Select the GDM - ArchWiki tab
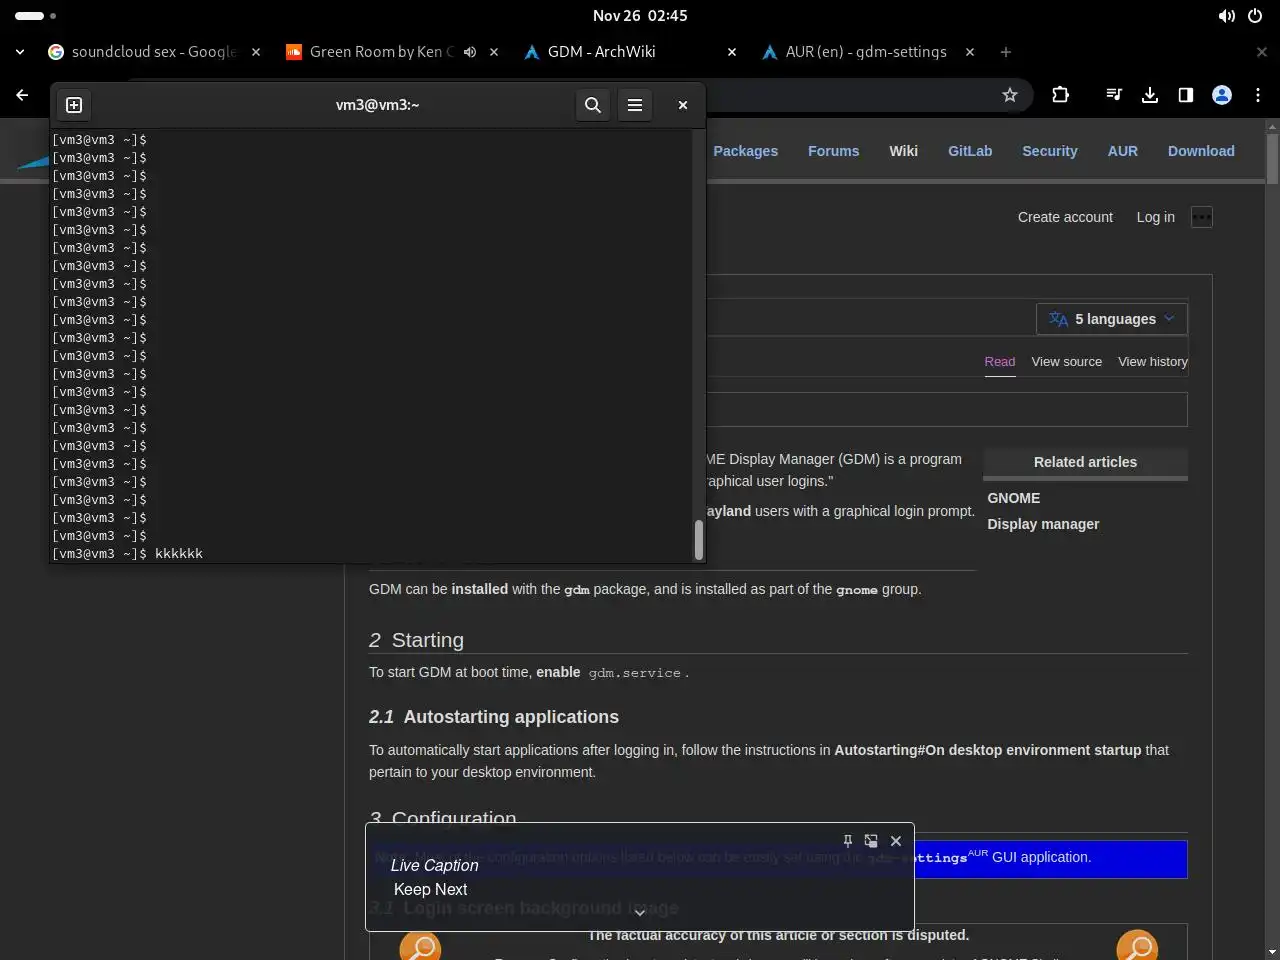The image size is (1280, 960). pyautogui.click(x=630, y=52)
